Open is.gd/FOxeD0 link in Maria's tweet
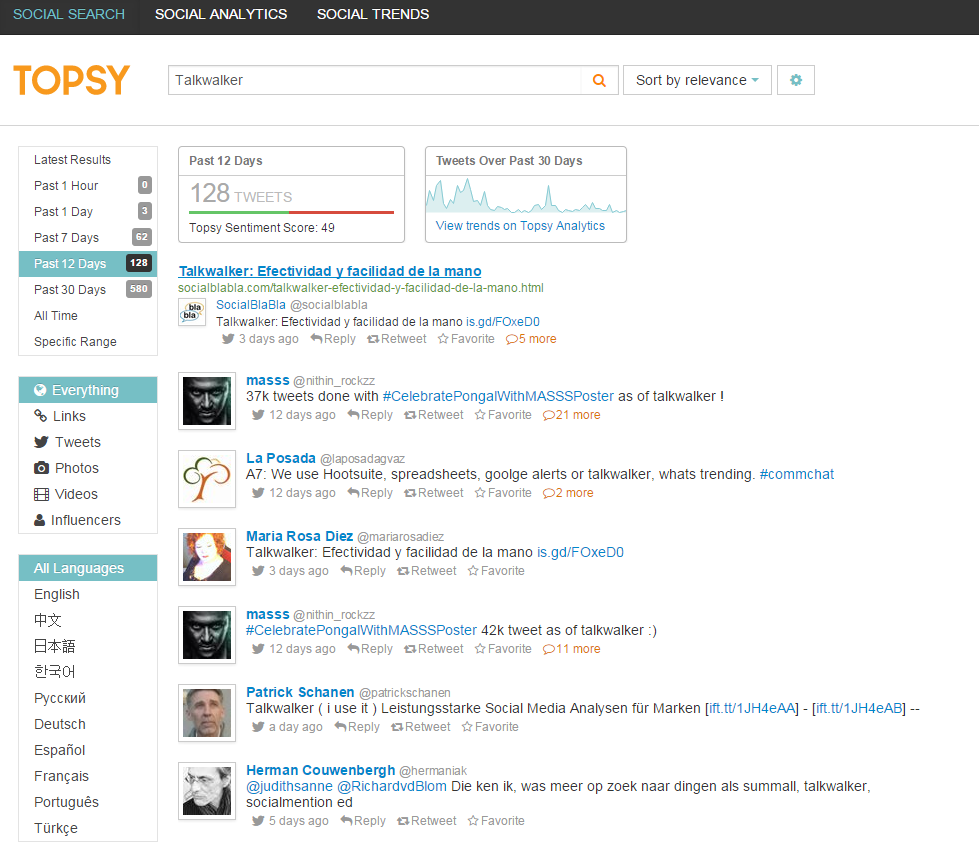 pos(580,552)
